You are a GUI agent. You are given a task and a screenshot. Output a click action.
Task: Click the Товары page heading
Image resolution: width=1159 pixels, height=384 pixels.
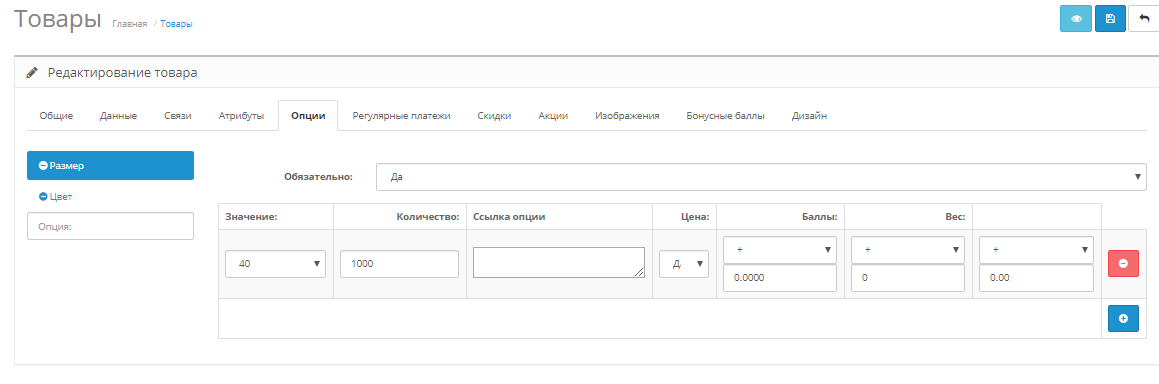58,19
